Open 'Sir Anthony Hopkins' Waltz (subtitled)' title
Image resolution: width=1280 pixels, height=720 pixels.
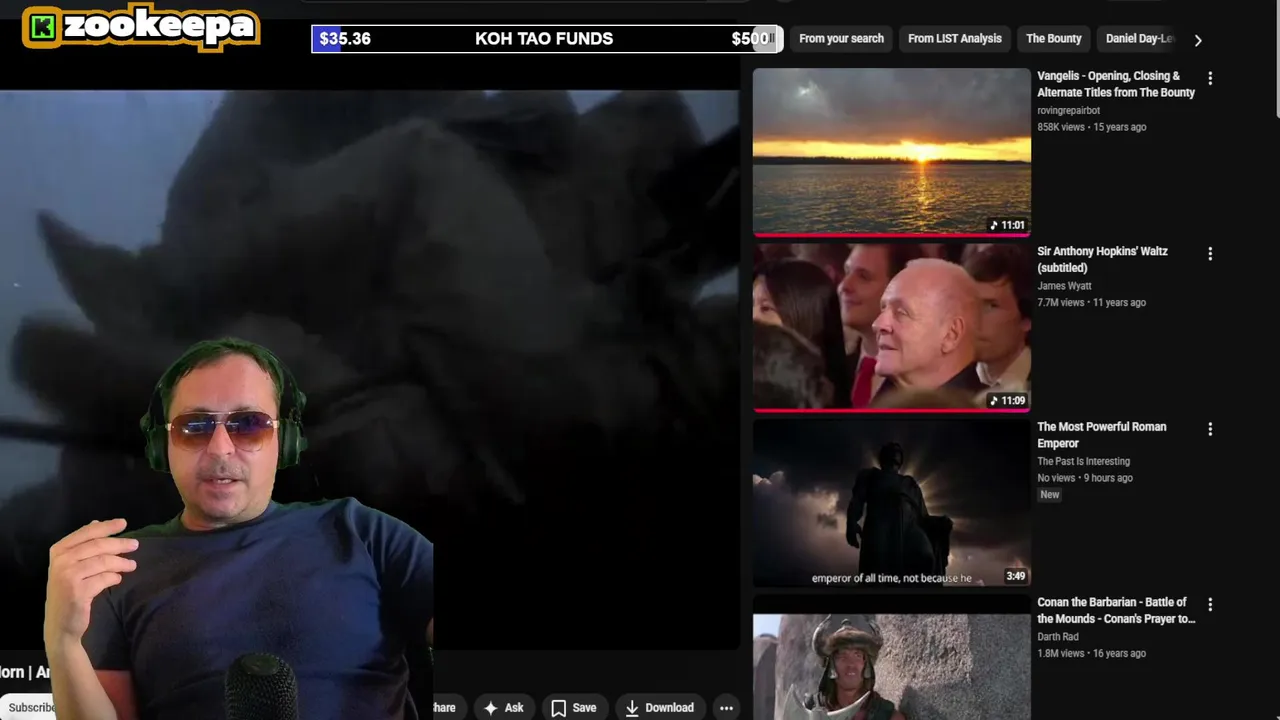click(x=1102, y=259)
